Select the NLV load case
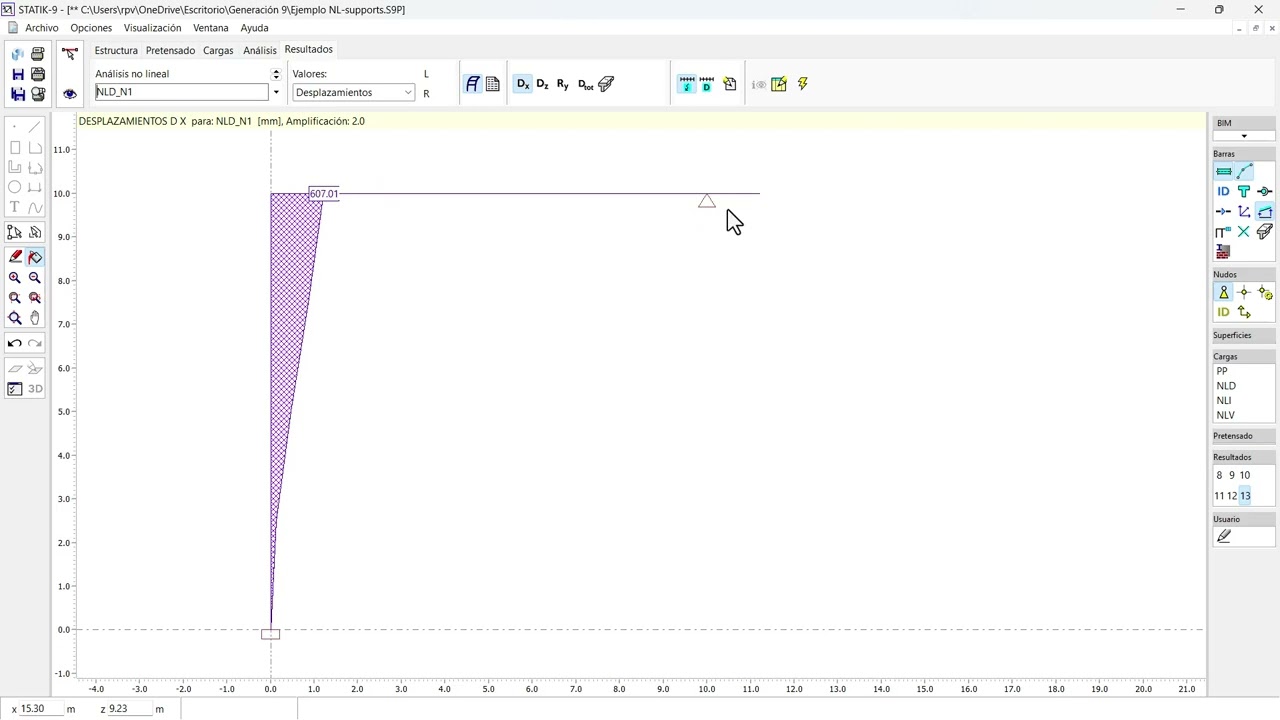Image resolution: width=1280 pixels, height=720 pixels. tap(1226, 415)
